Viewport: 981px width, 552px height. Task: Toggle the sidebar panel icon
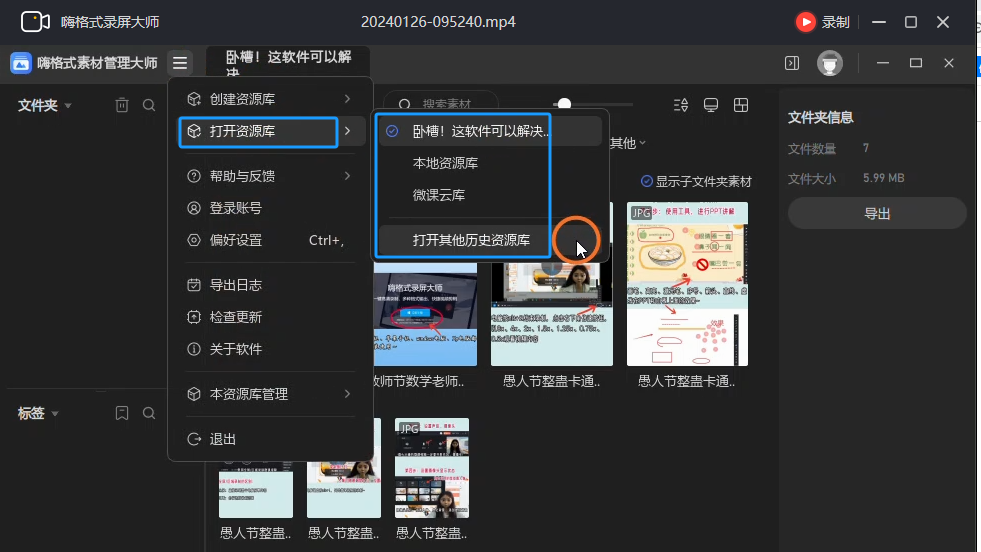792,63
